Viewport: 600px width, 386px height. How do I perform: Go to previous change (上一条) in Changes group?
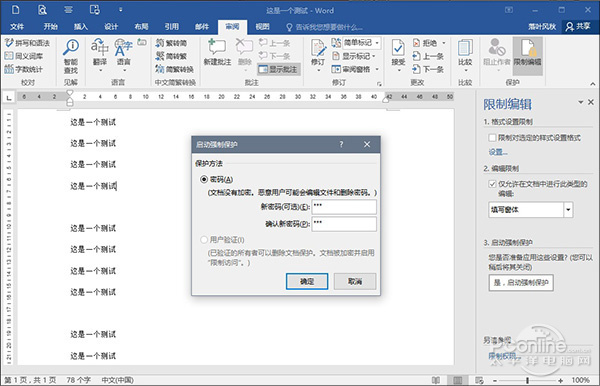coord(428,56)
